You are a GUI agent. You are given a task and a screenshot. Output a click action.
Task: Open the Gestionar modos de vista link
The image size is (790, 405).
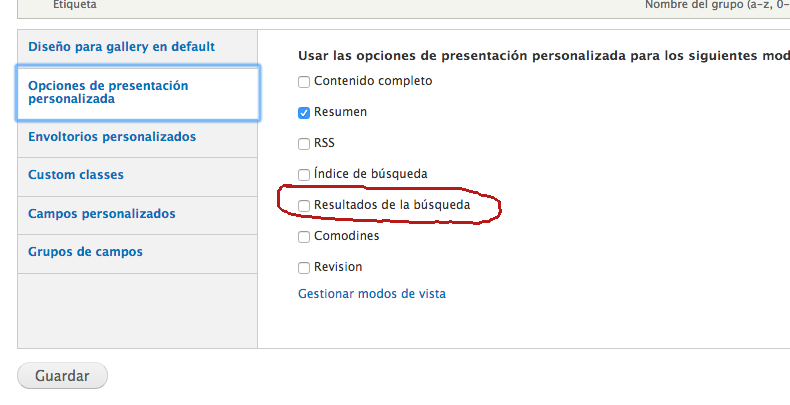tap(372, 294)
